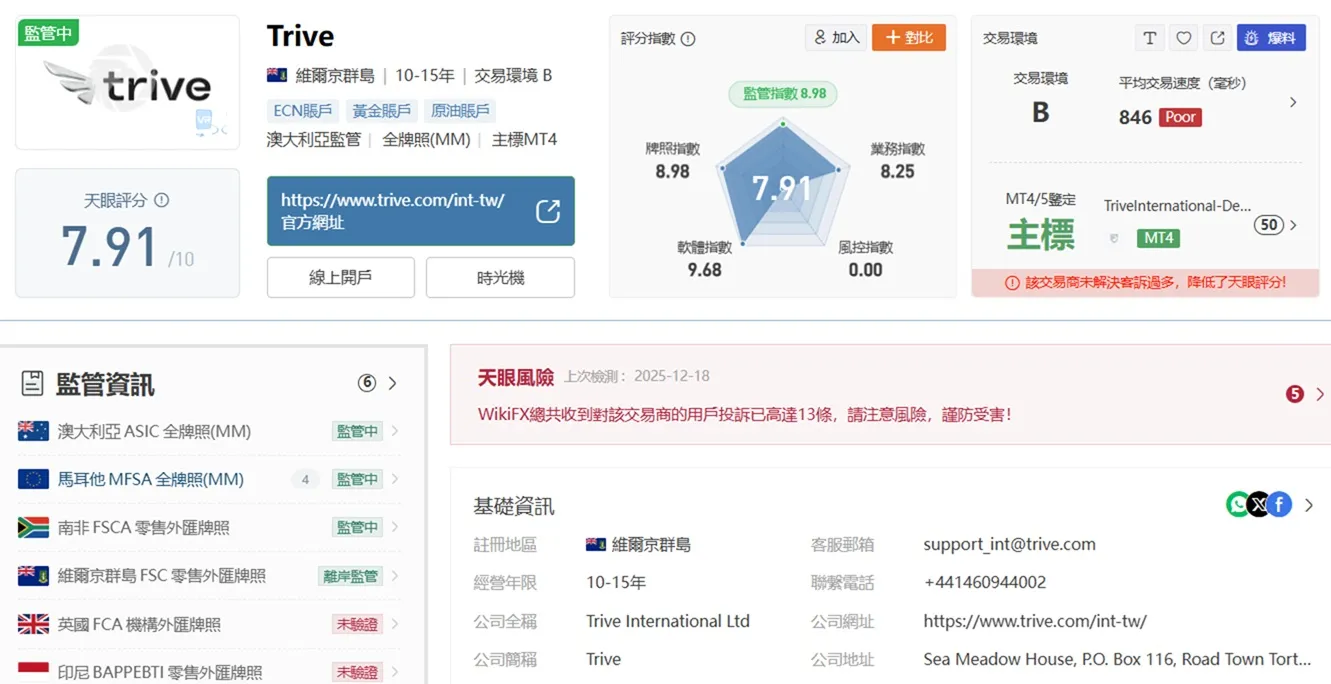The width and height of the screenshot is (1331, 684).
Task: Click the FCA row 未驗證 badge
Action: tap(357, 624)
